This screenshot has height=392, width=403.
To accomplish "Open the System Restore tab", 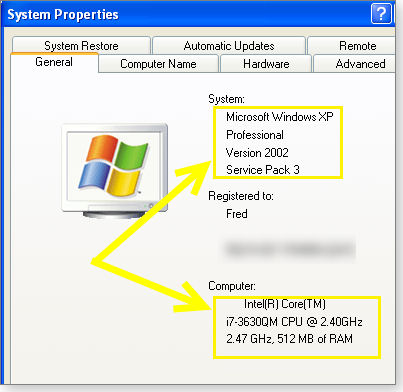I will pos(81,46).
